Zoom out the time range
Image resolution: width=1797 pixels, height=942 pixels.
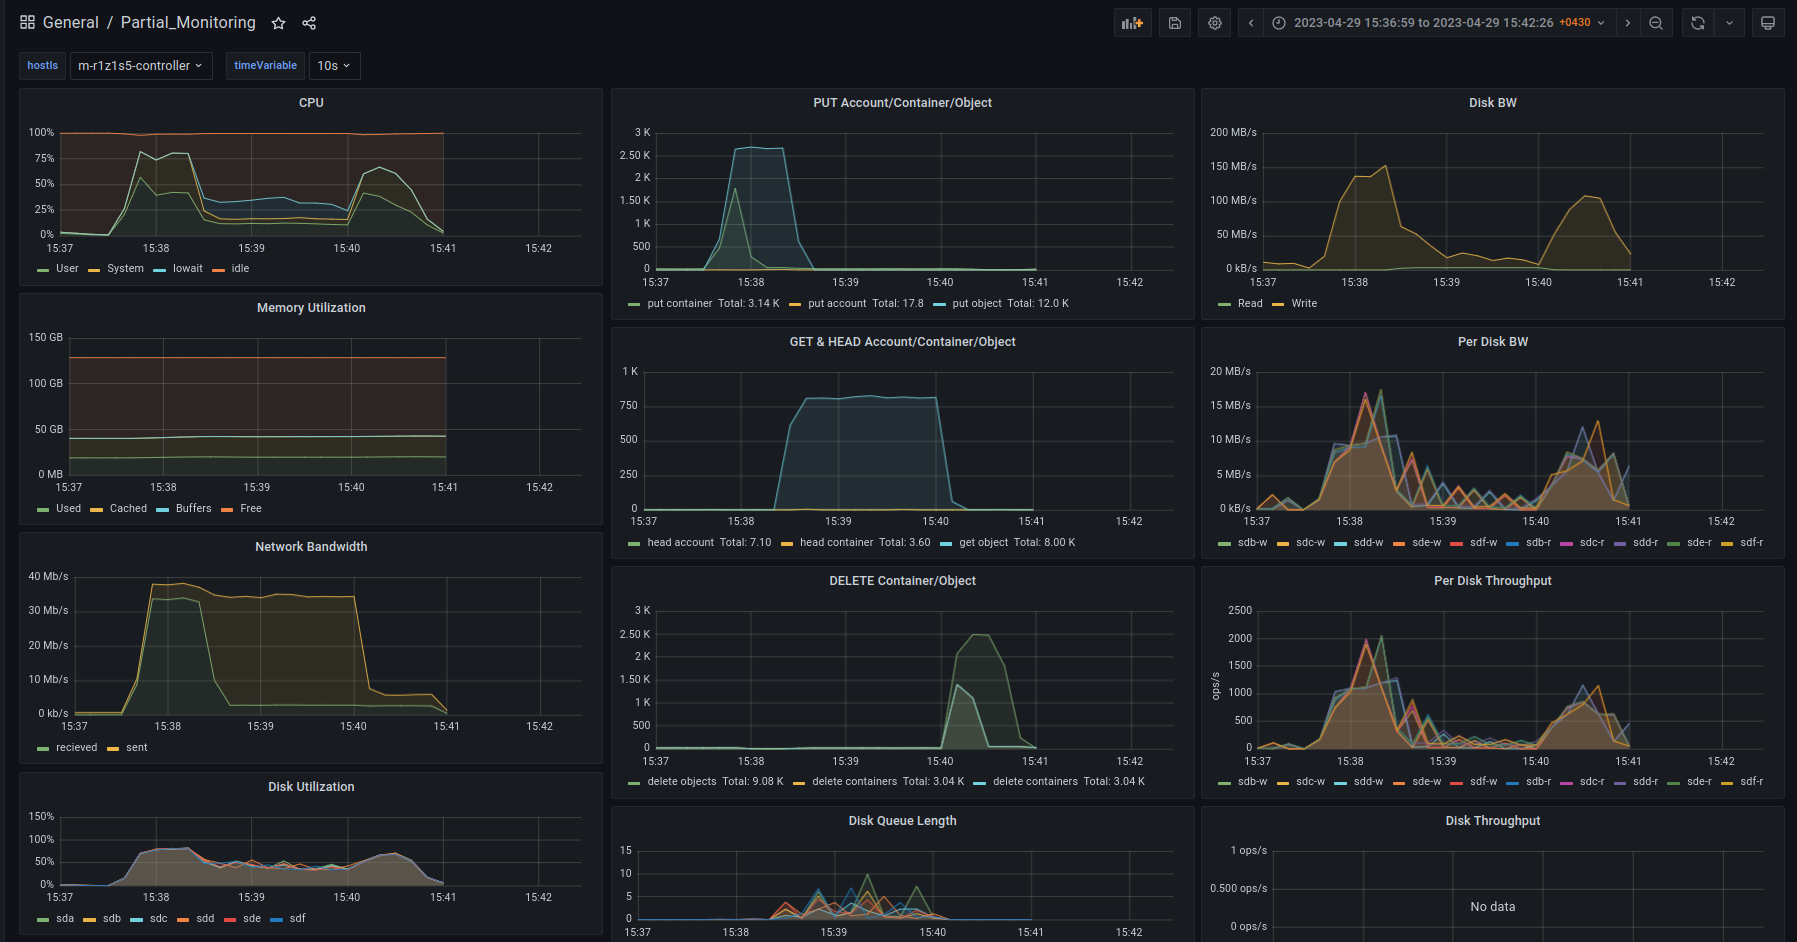pyautogui.click(x=1656, y=23)
